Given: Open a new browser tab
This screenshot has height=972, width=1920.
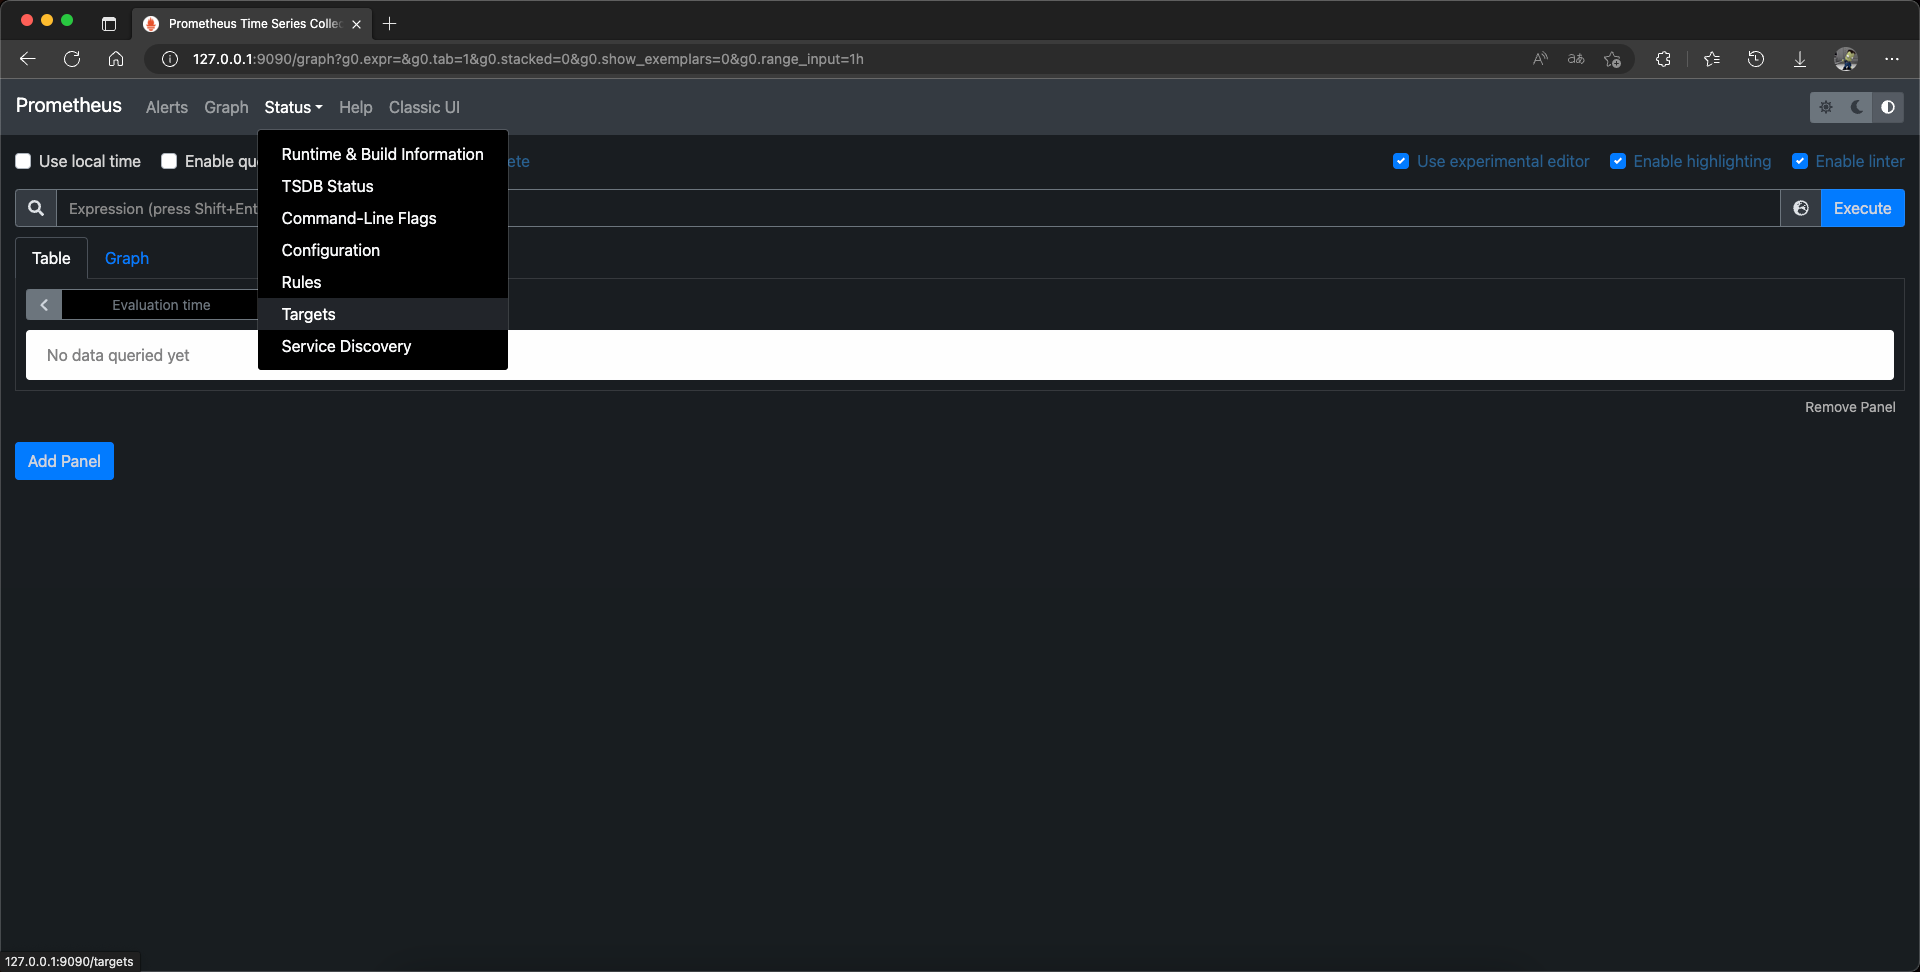Looking at the screenshot, I should 390,23.
